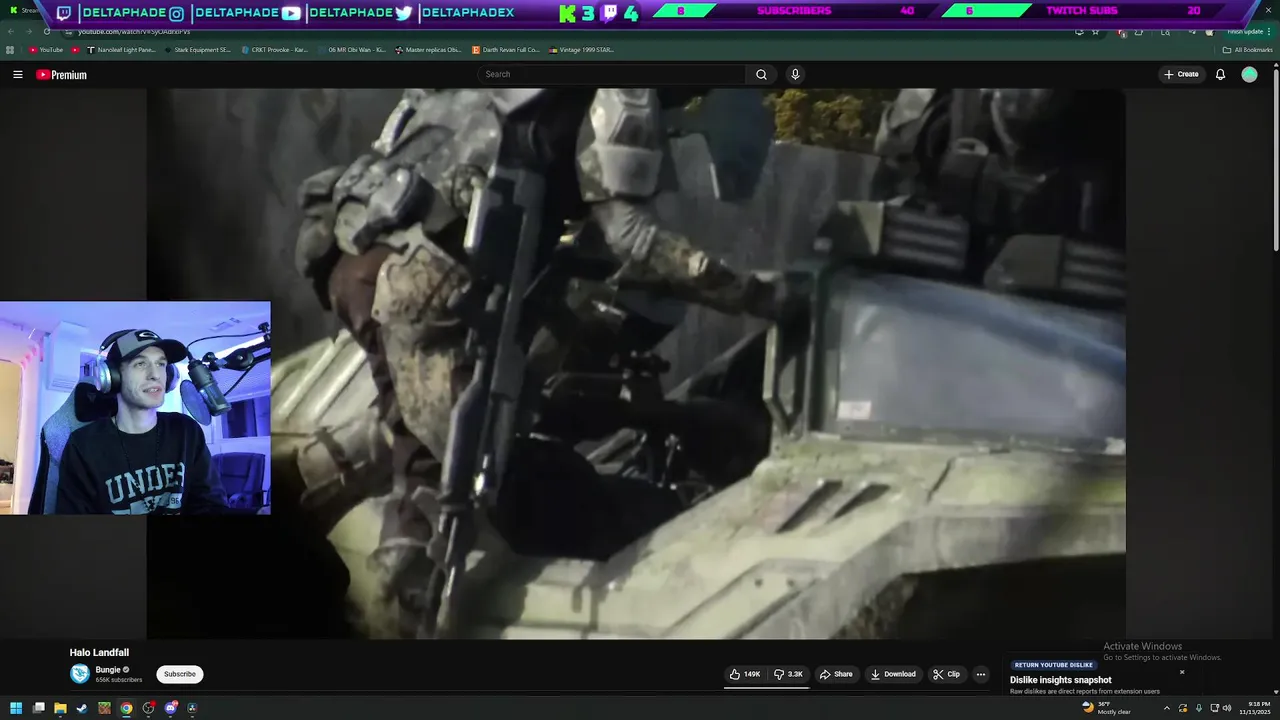Open the YouTube account avatar menu

[x=1249, y=75]
